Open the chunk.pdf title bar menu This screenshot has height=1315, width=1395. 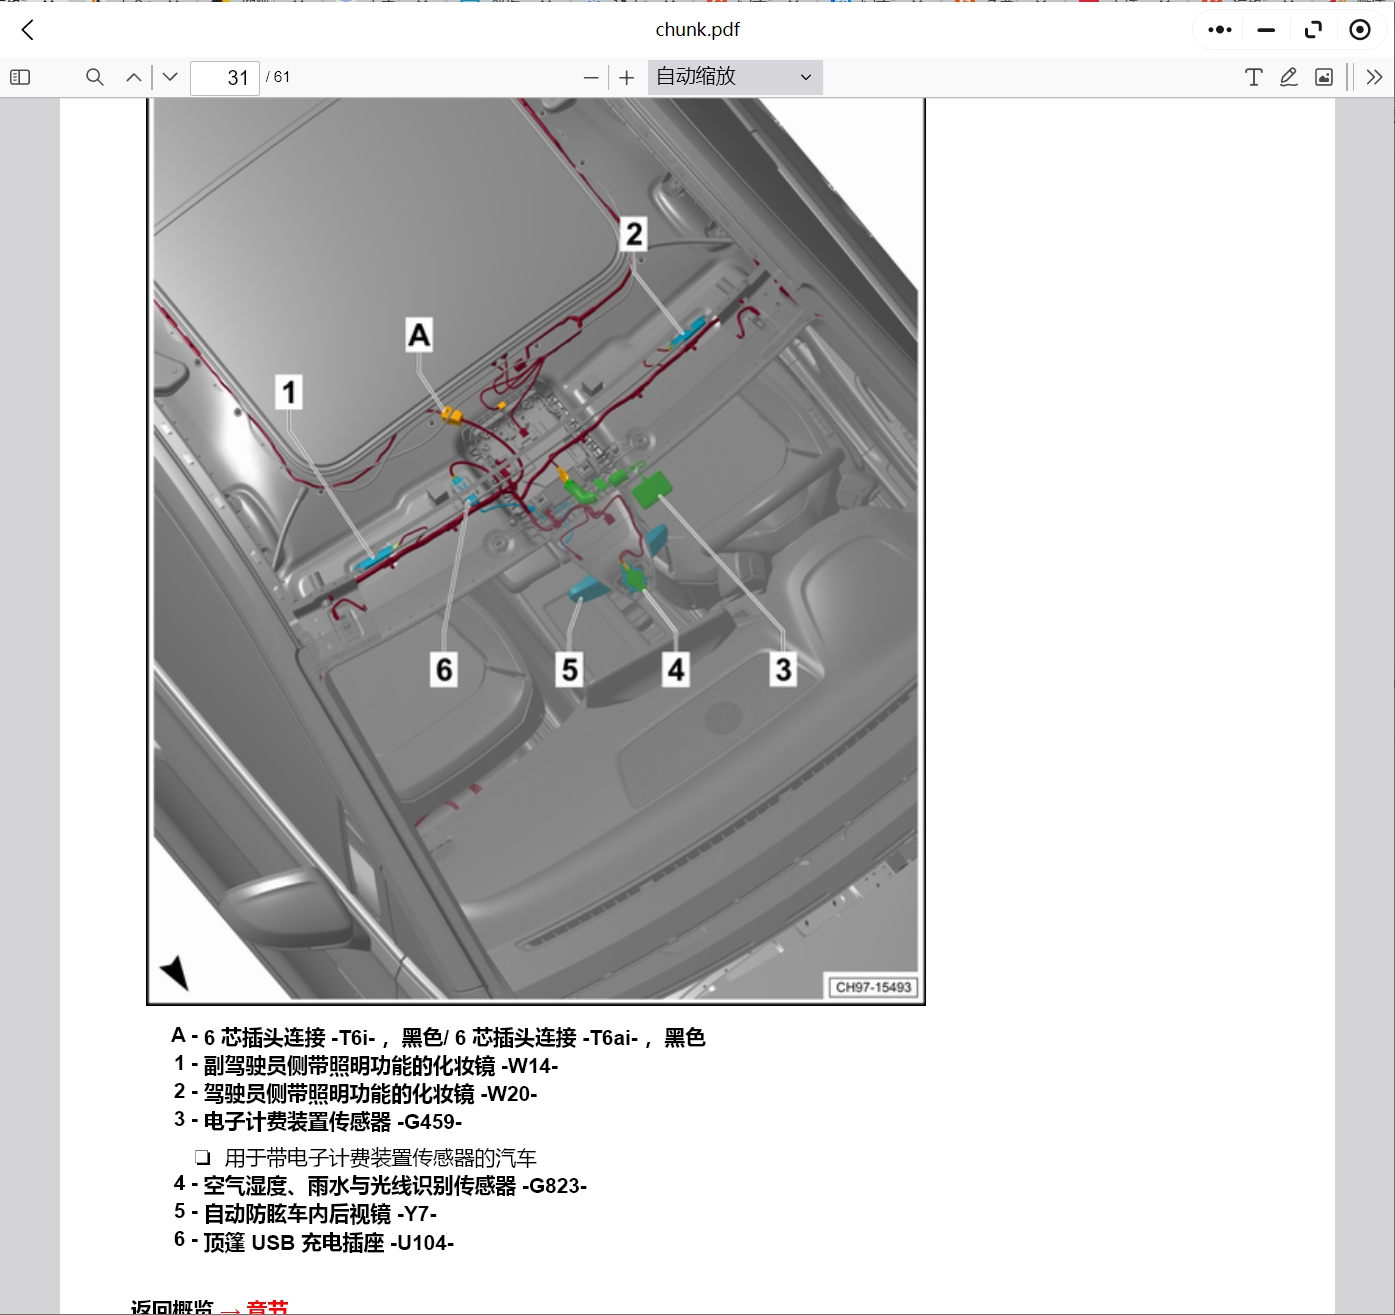point(697,30)
